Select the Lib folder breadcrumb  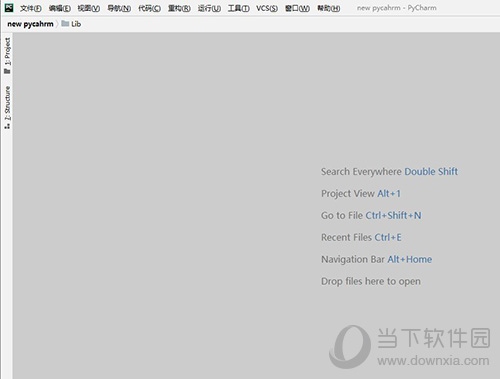71,24
